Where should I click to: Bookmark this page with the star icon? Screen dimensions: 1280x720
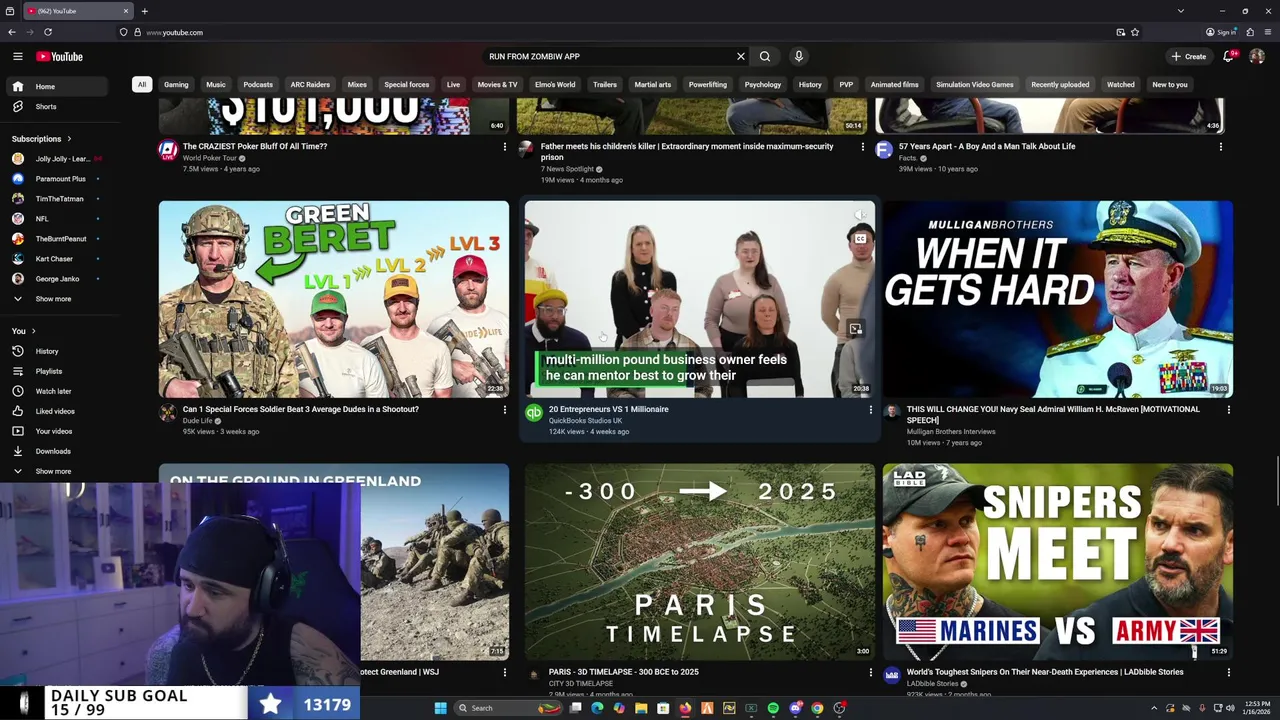[x=1135, y=32]
